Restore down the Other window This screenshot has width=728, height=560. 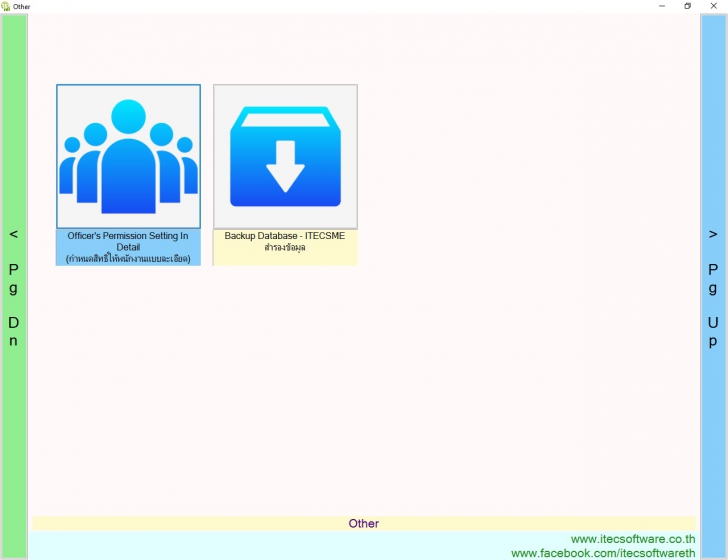point(688,6)
